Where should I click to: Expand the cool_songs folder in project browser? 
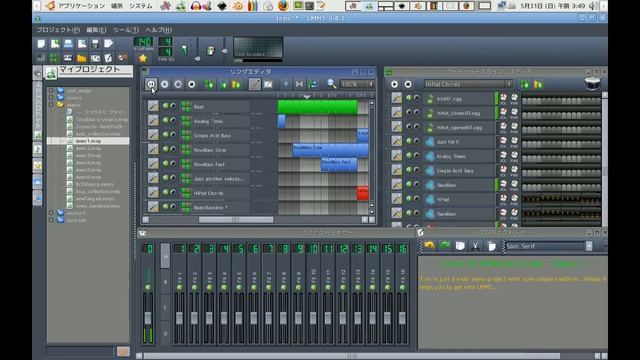coord(51,91)
